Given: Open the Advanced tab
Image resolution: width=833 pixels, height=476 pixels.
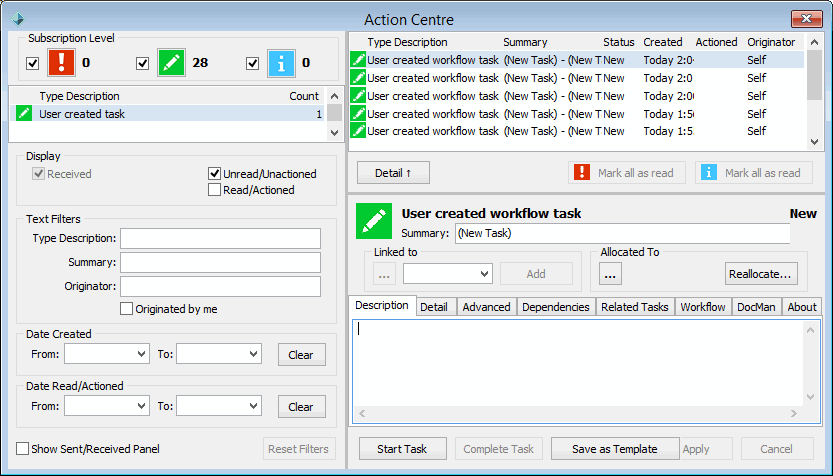Looking at the screenshot, I should (x=486, y=307).
